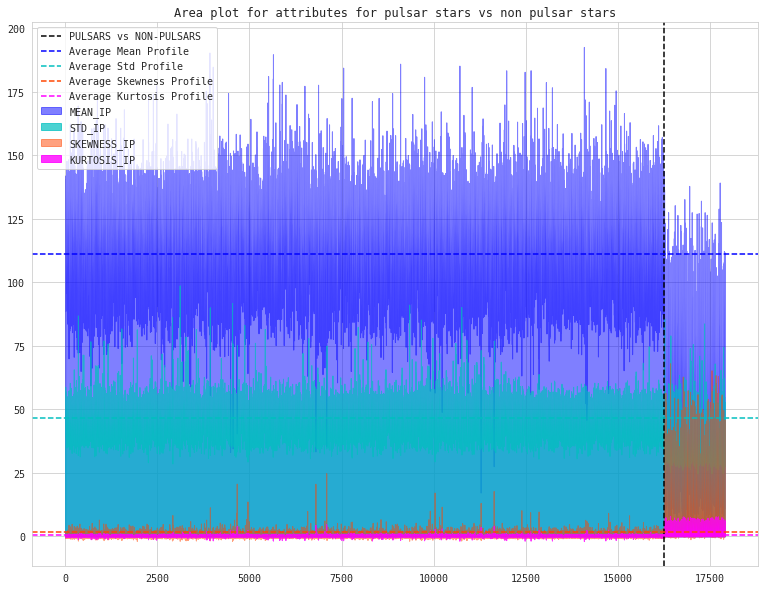This screenshot has width=764, height=590.
Task: Click the x-axis tick label 10000
Action: click(x=434, y=579)
